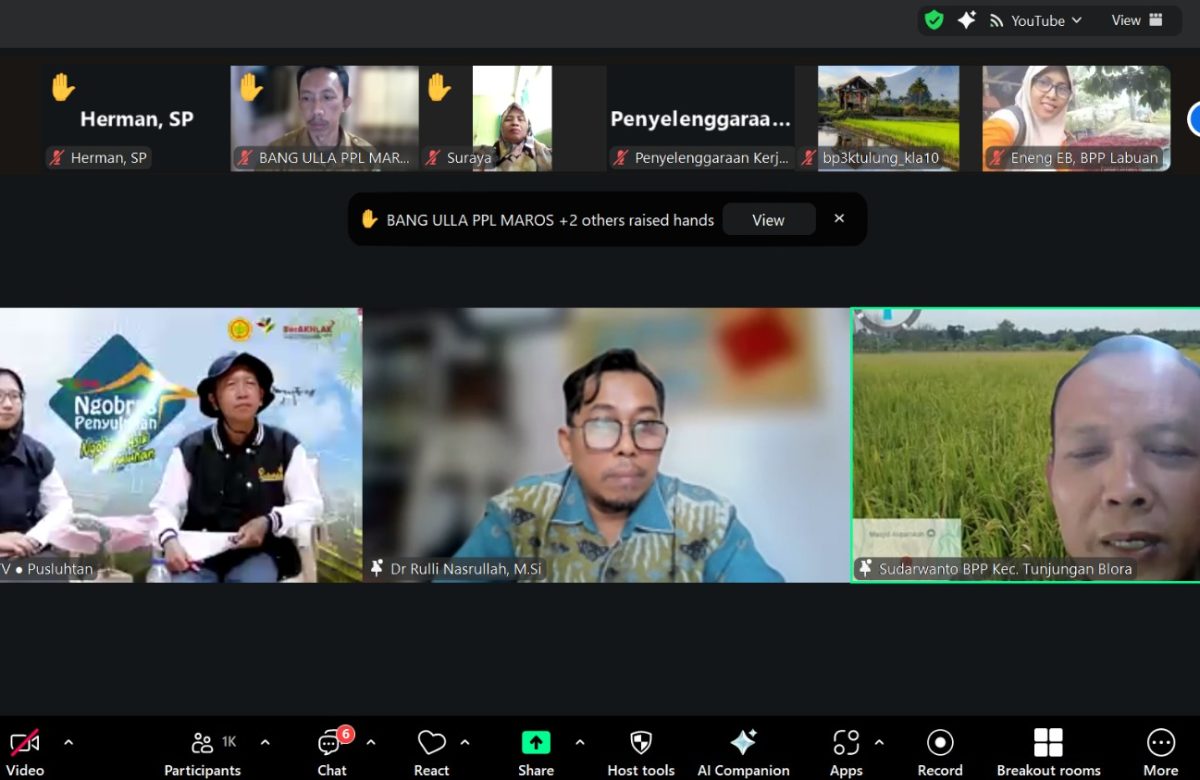Open Breakout rooms
1200x780 pixels.
coord(1048,752)
